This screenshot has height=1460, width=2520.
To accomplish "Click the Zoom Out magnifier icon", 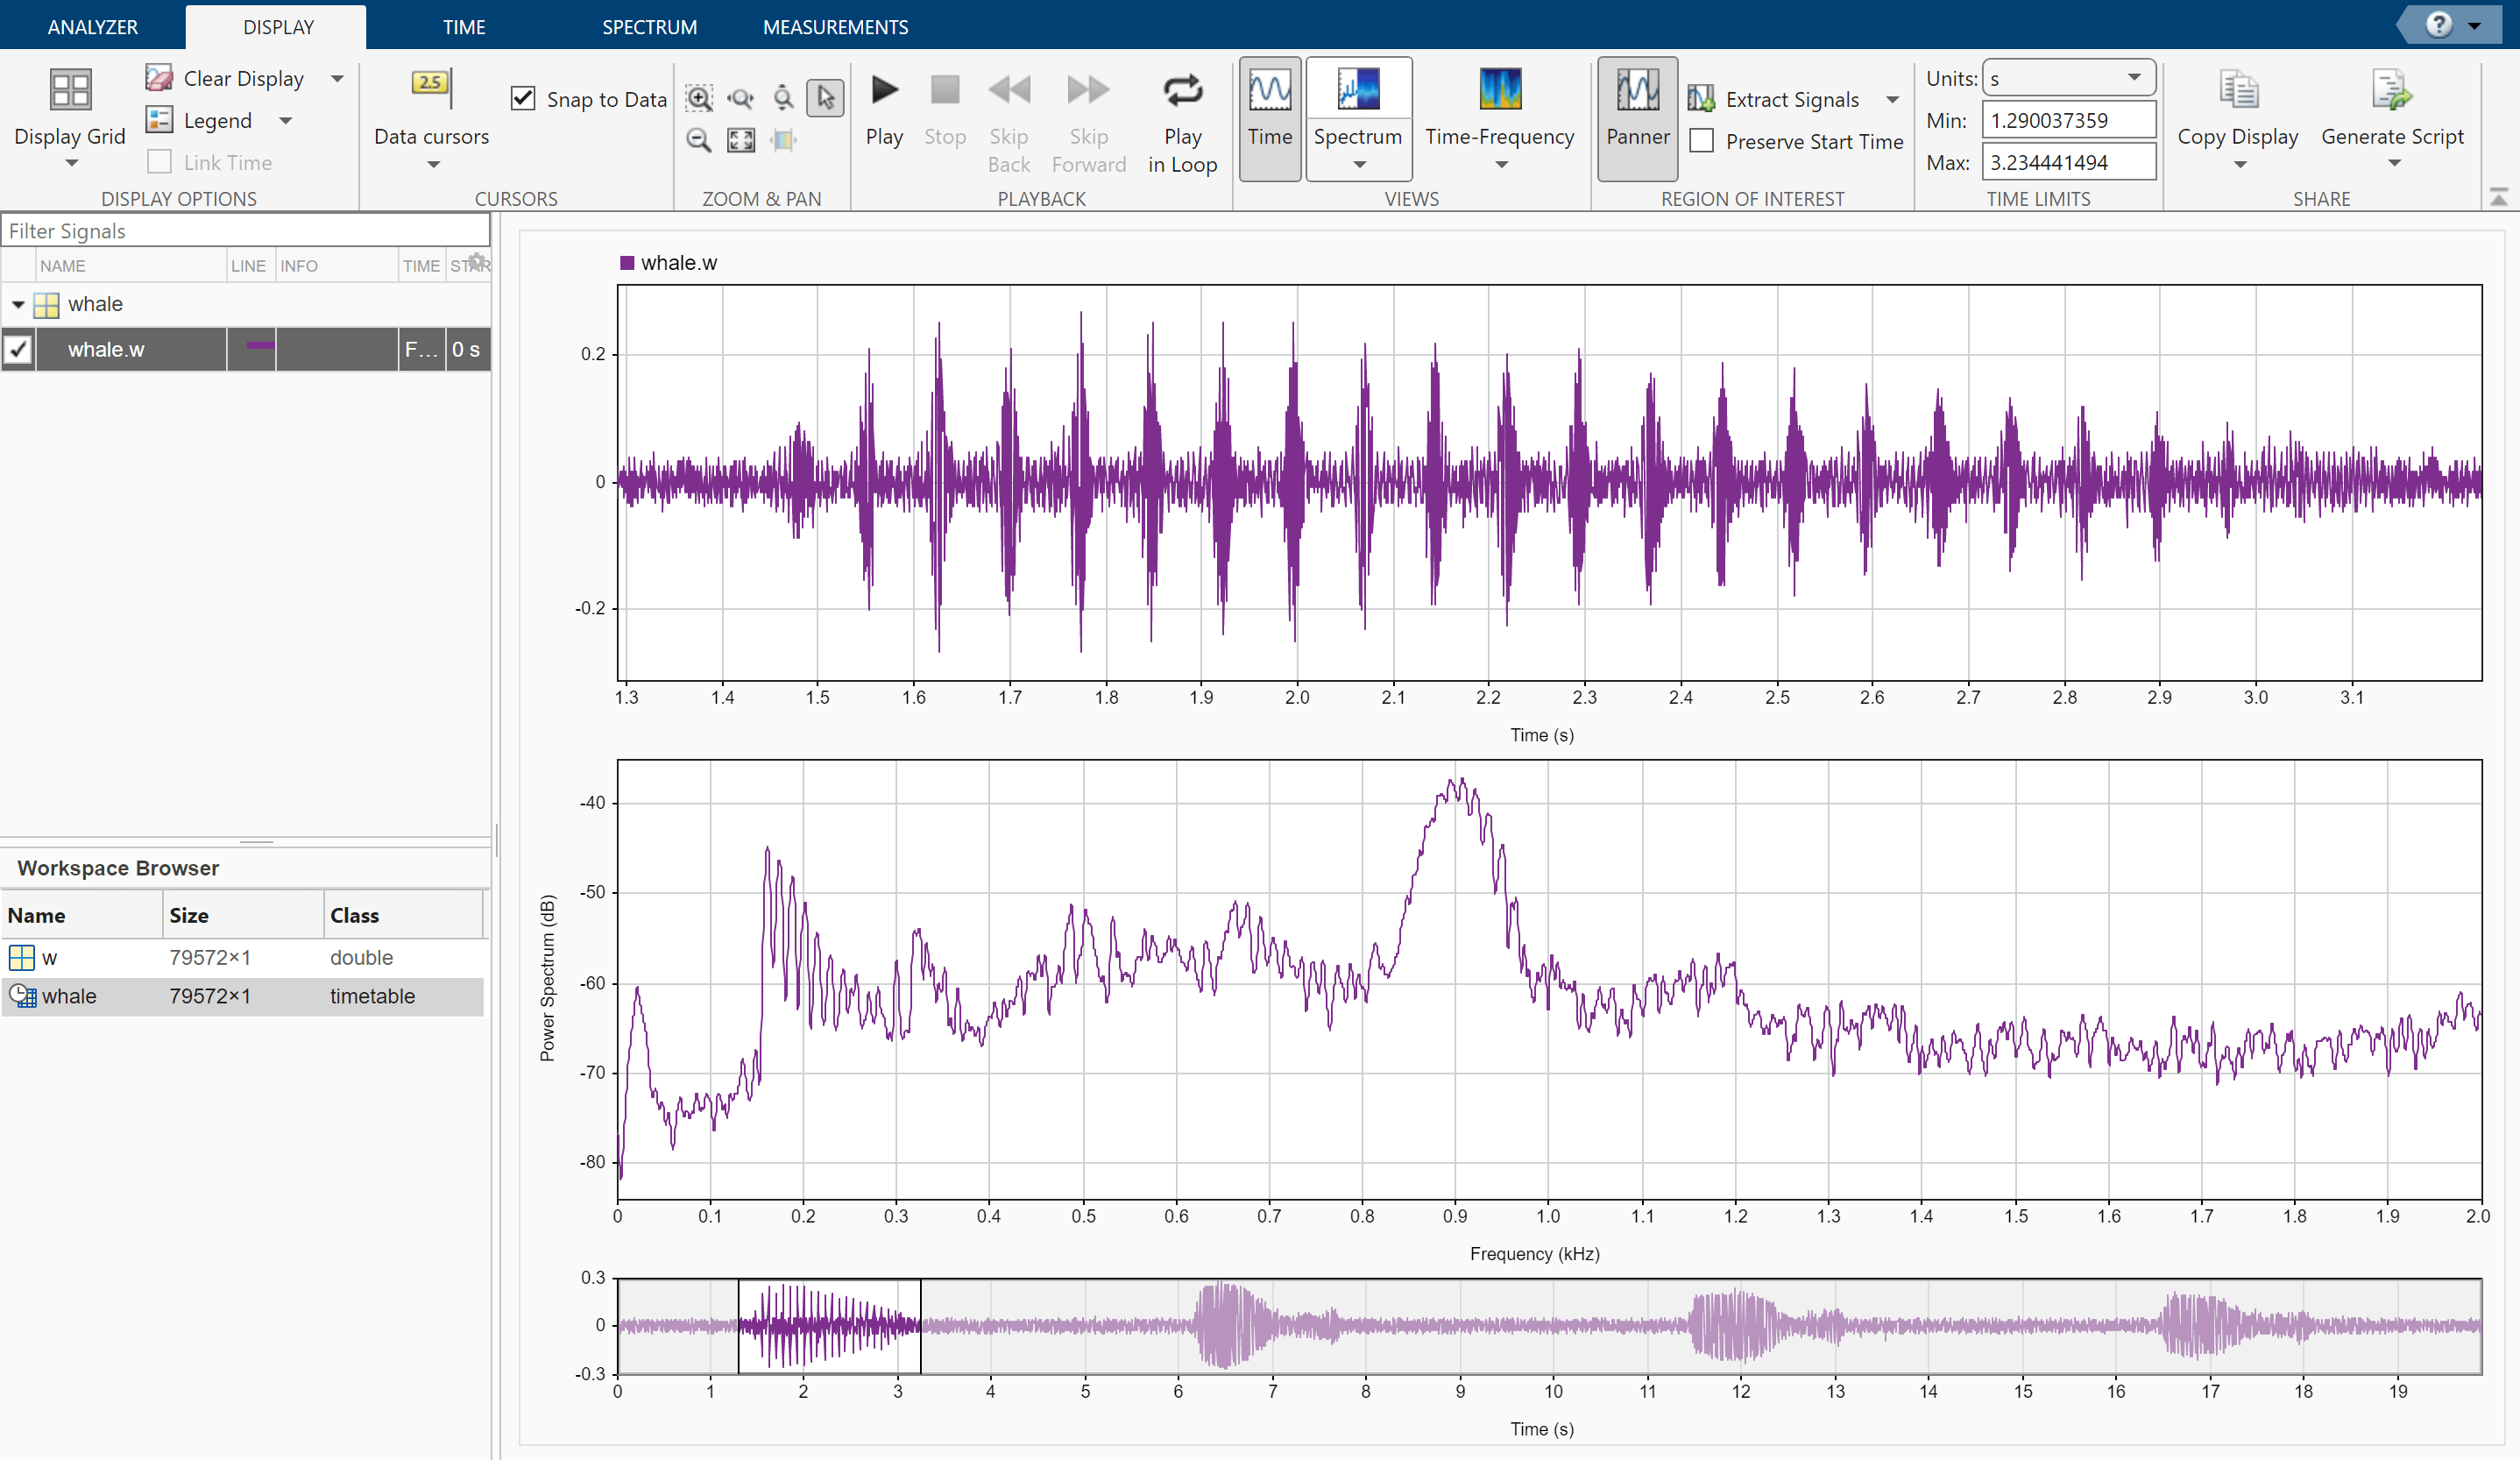I will click(x=699, y=140).
